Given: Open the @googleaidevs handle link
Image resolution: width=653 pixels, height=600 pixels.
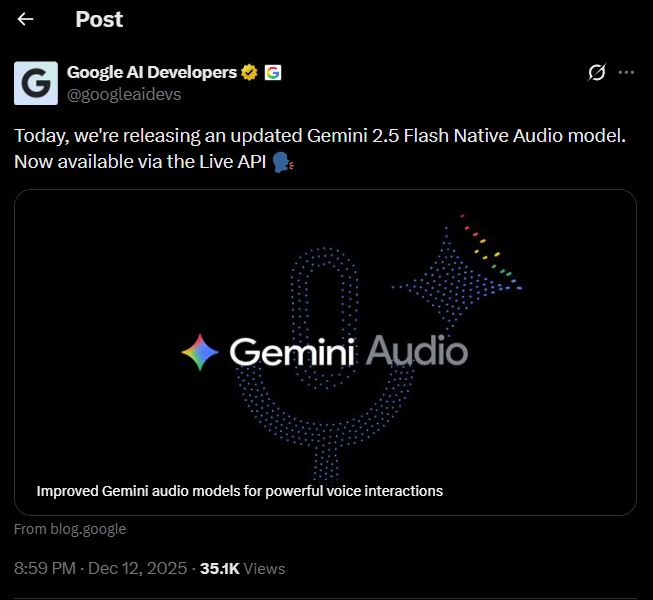Looking at the screenshot, I should pos(124,95).
